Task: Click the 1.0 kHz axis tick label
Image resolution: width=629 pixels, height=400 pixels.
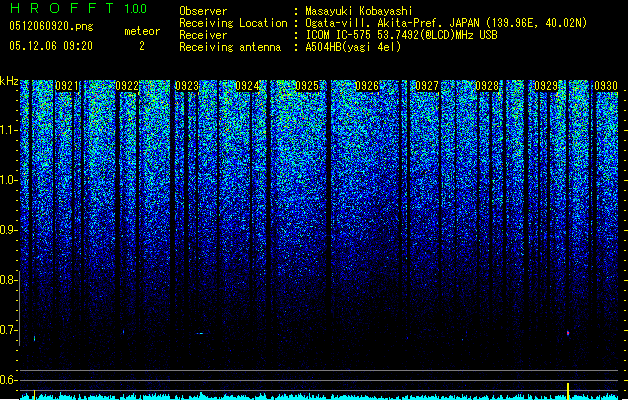Action: [x=8, y=180]
